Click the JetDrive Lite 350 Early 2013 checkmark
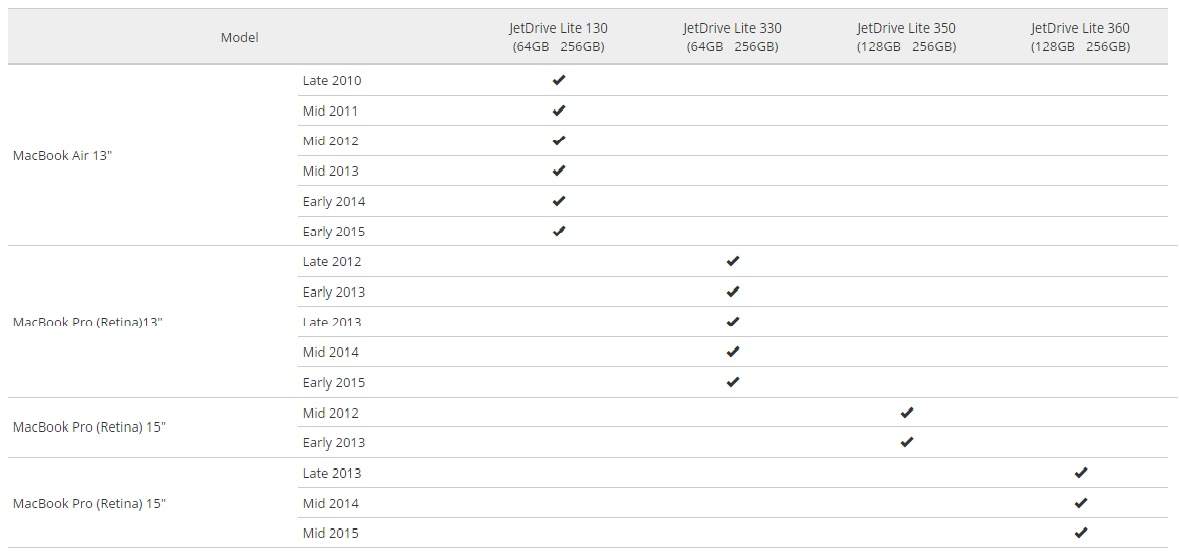Screen dimensions: 1179x560 (907, 442)
